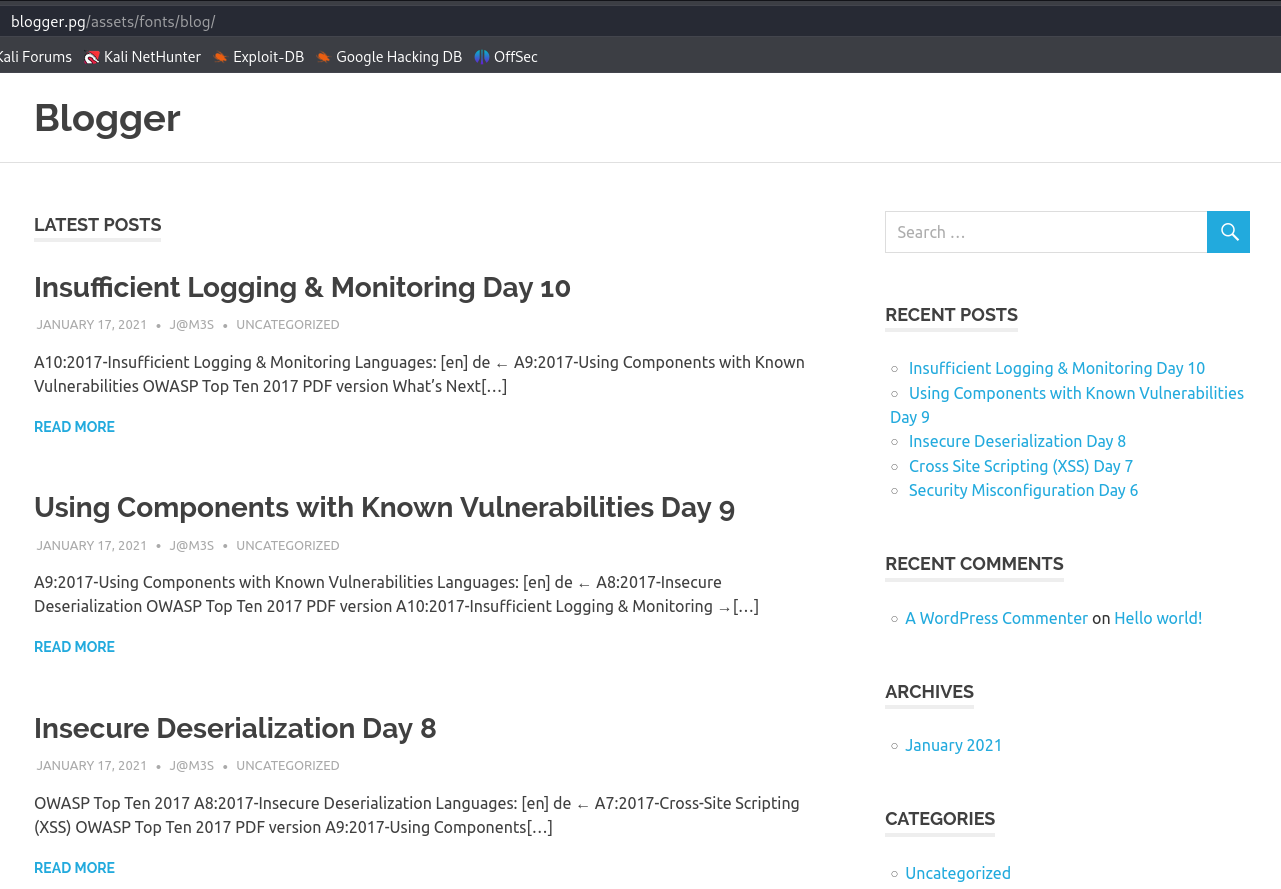The width and height of the screenshot is (1281, 889).
Task: Click author J@M3S under Insecure Deserialization post
Action: [x=192, y=766]
